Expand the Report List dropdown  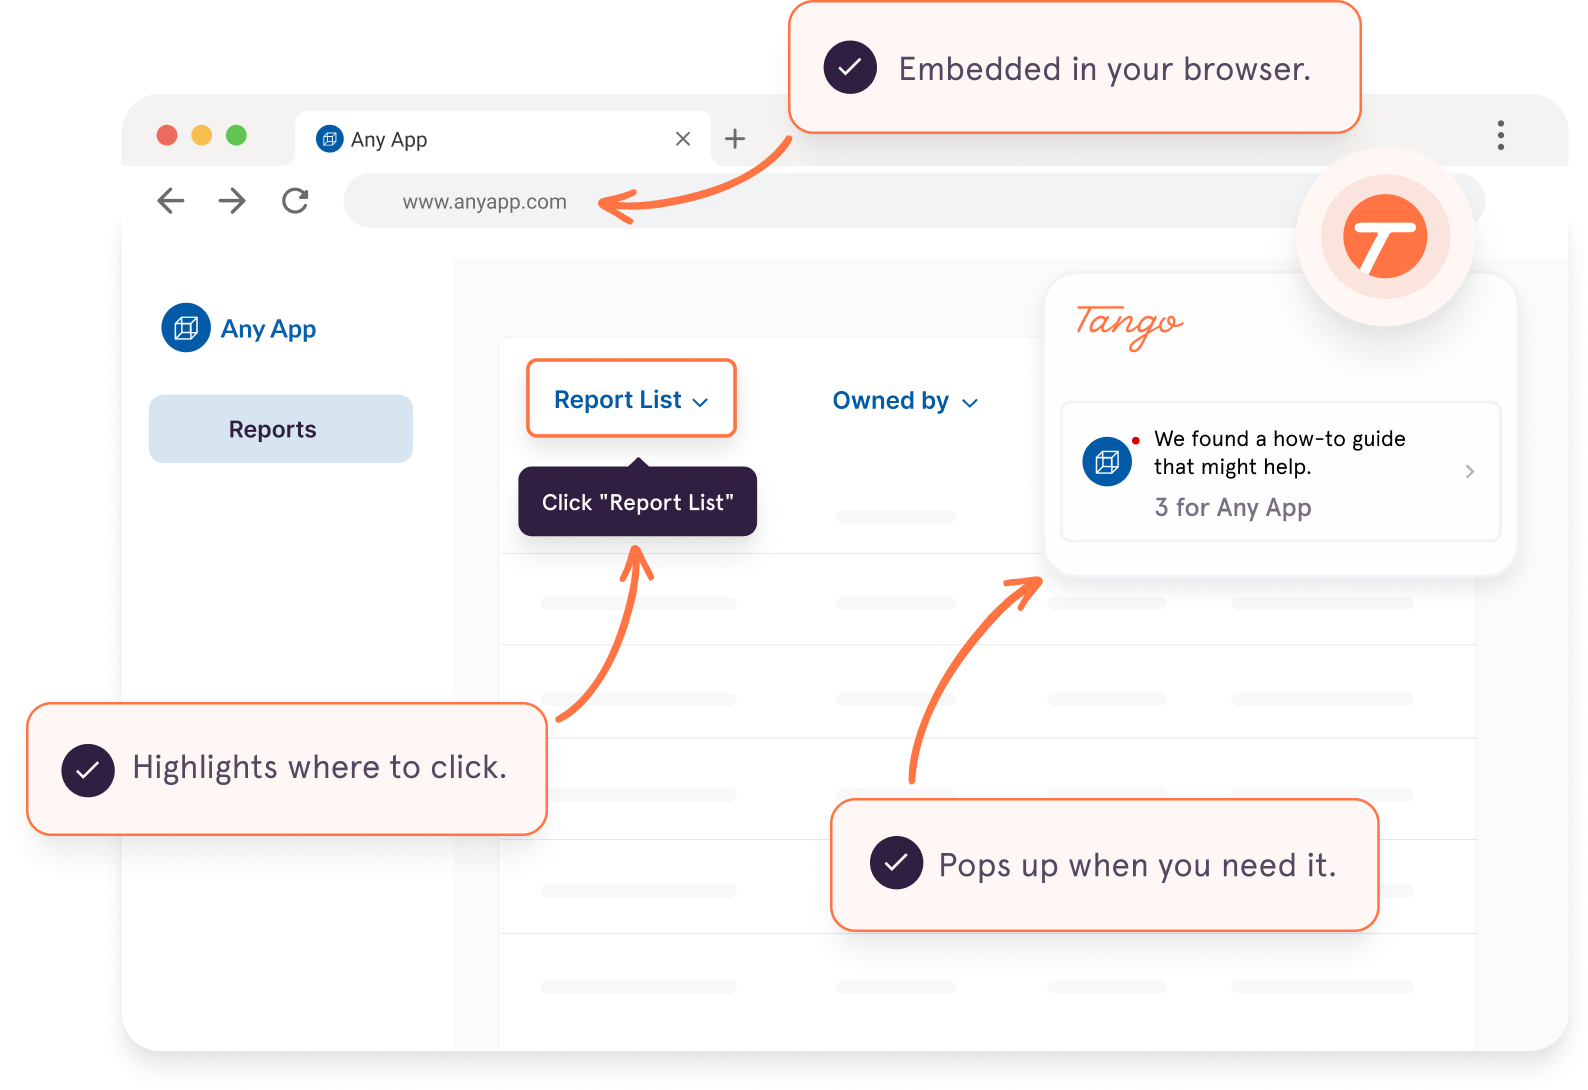click(631, 399)
